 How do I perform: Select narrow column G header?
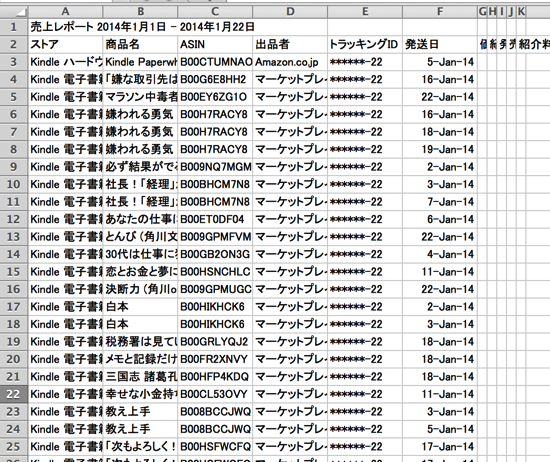pyautogui.click(x=483, y=12)
